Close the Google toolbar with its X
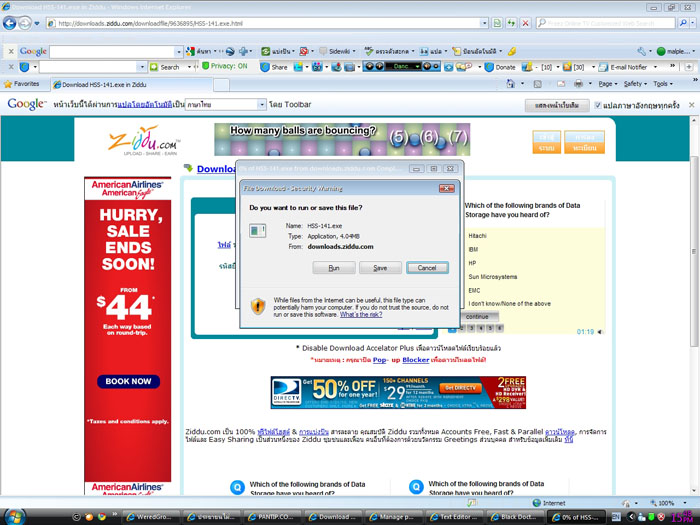Image resolution: width=700 pixels, height=525 pixels. pos(11,51)
